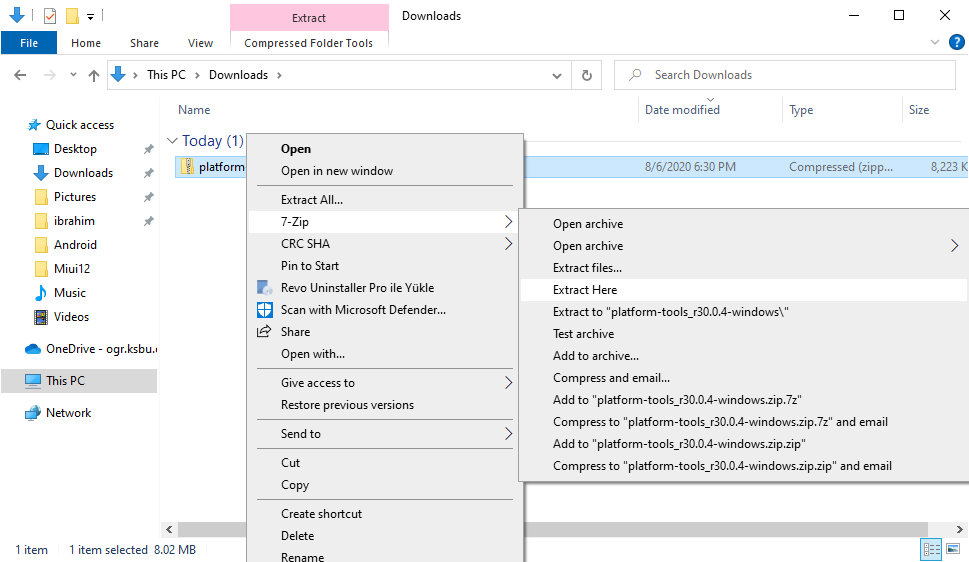Go back using the Back arrow
The width and height of the screenshot is (969, 562).
click(x=20, y=75)
